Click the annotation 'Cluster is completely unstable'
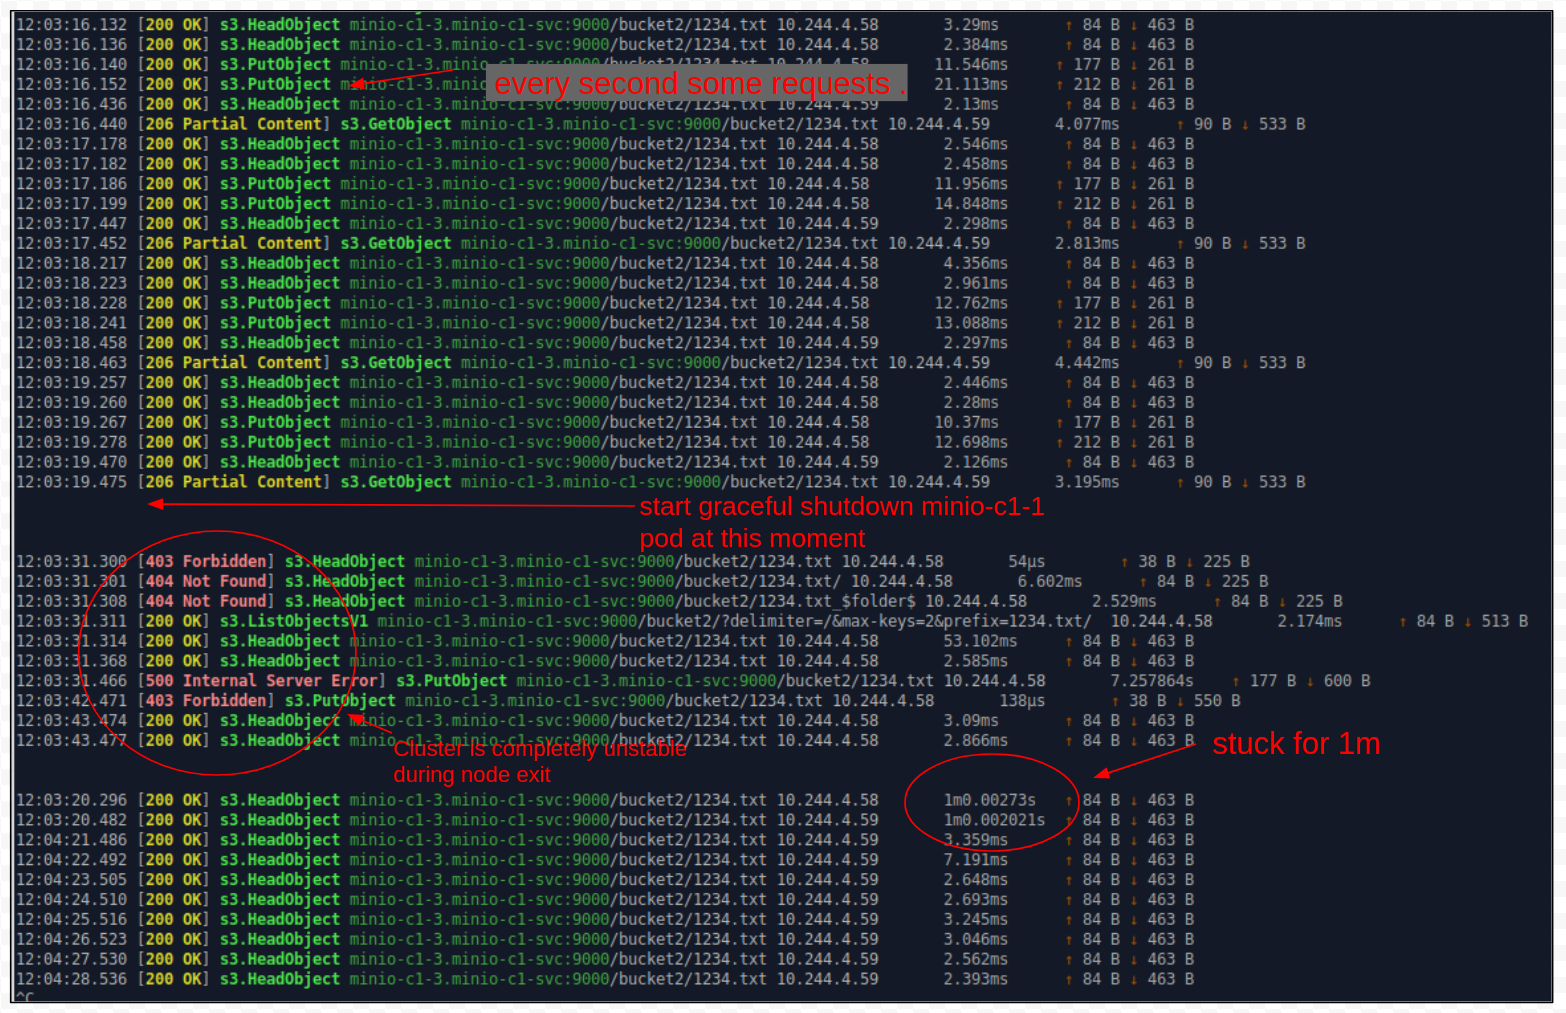The width and height of the screenshot is (1566, 1013). [540, 748]
